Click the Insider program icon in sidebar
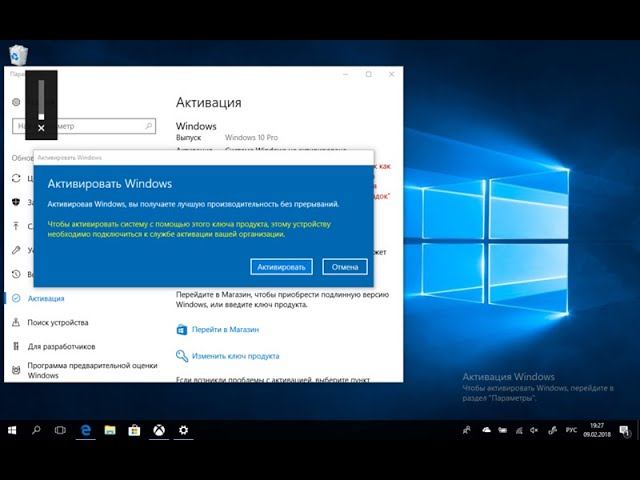640x480 pixels. [x=16, y=370]
